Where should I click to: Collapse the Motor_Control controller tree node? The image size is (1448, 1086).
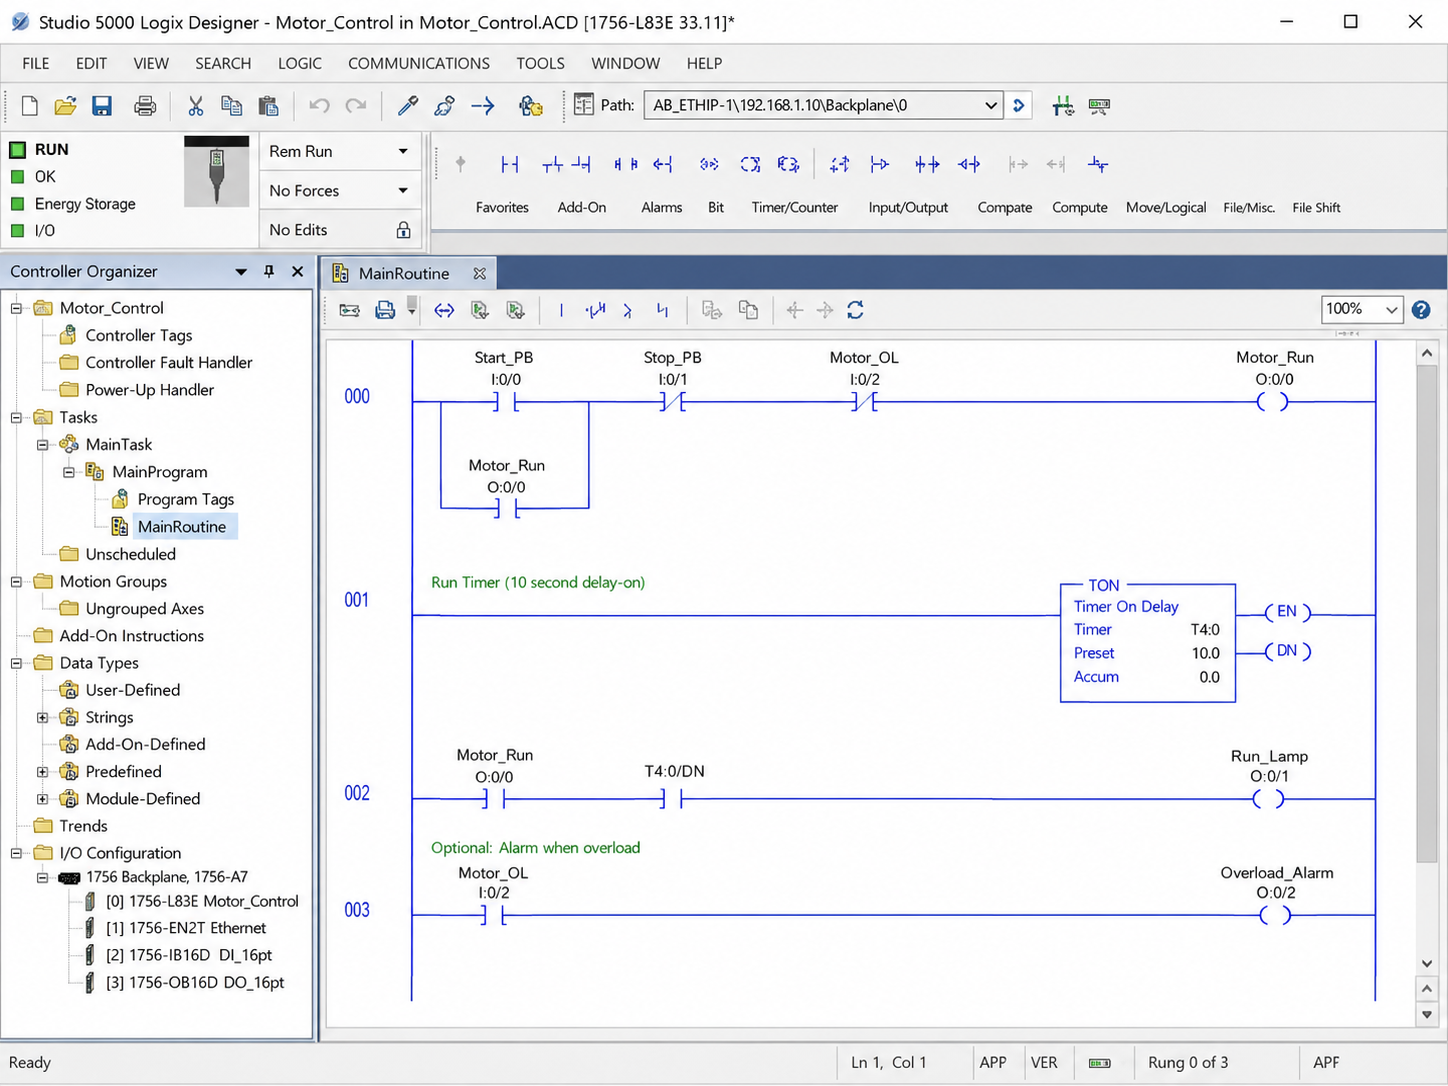16,308
